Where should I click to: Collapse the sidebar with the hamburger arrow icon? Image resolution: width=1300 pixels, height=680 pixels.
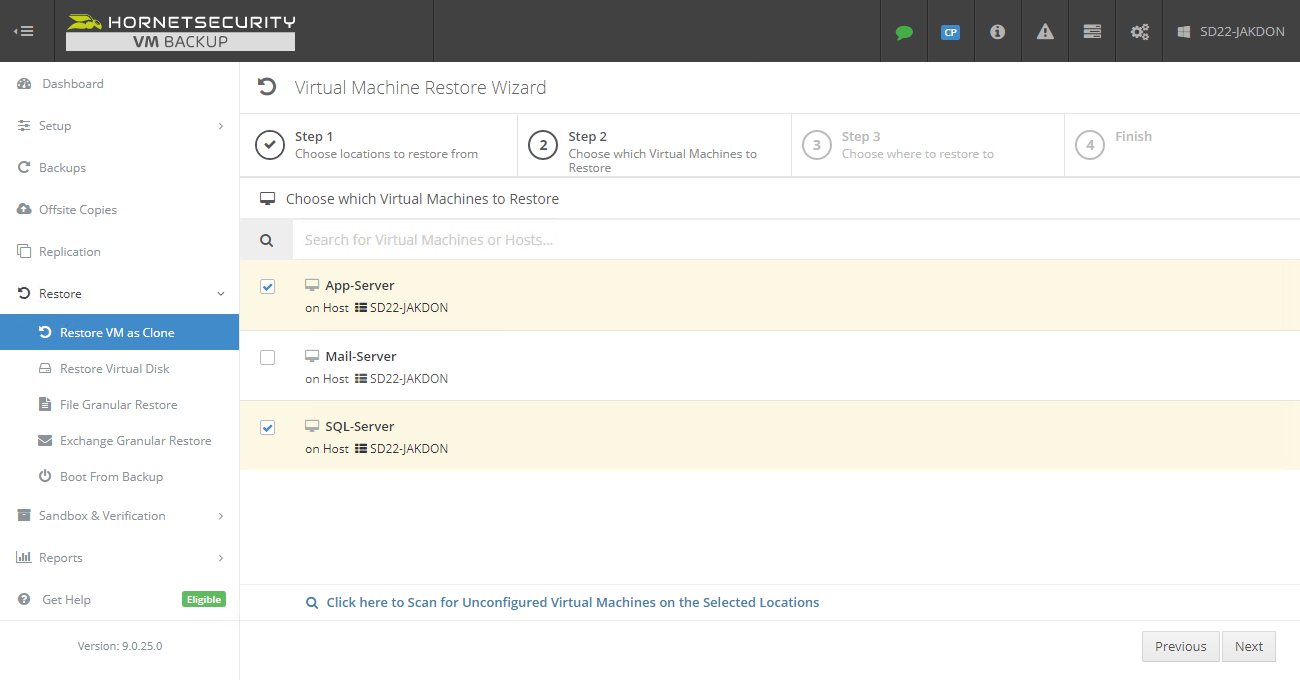(24, 30)
